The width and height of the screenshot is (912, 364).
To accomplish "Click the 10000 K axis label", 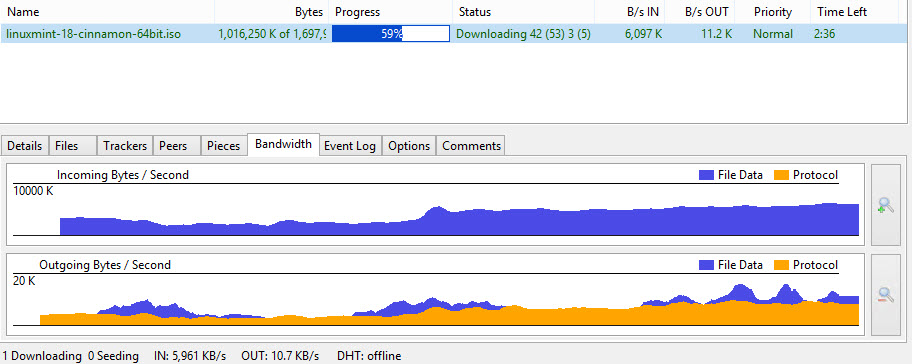I will click(33, 191).
